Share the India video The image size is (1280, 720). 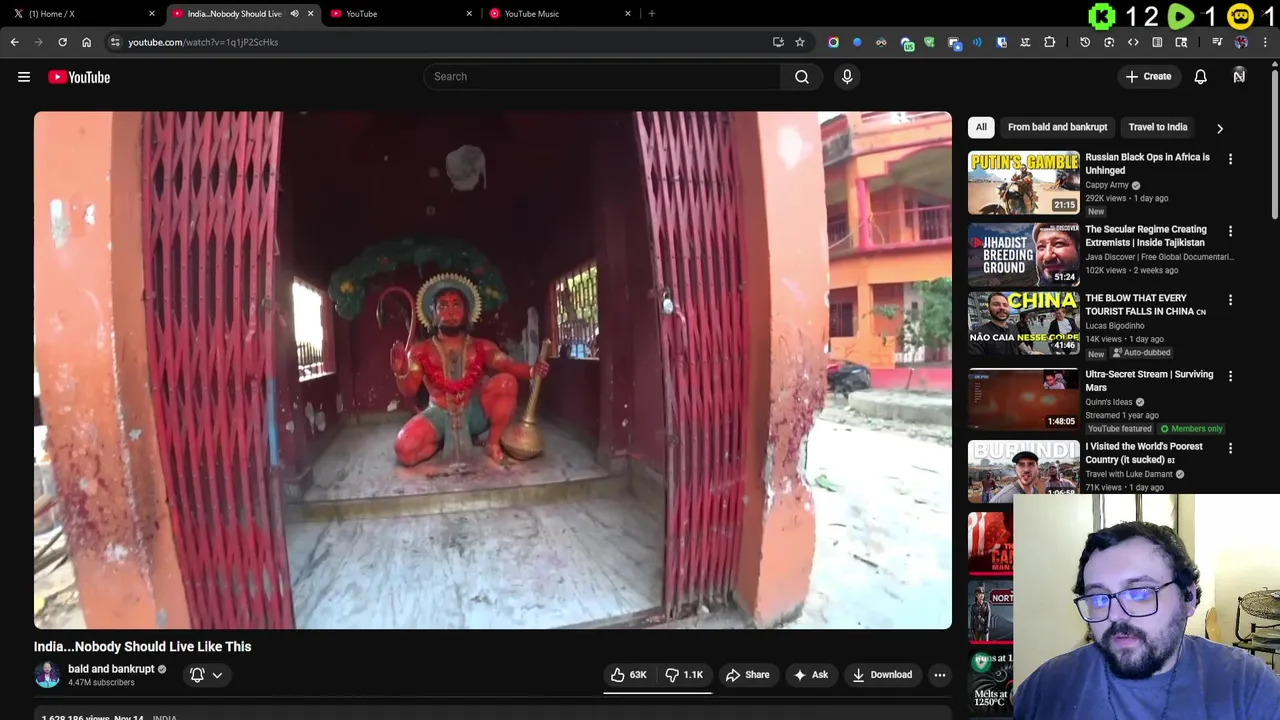(747, 675)
